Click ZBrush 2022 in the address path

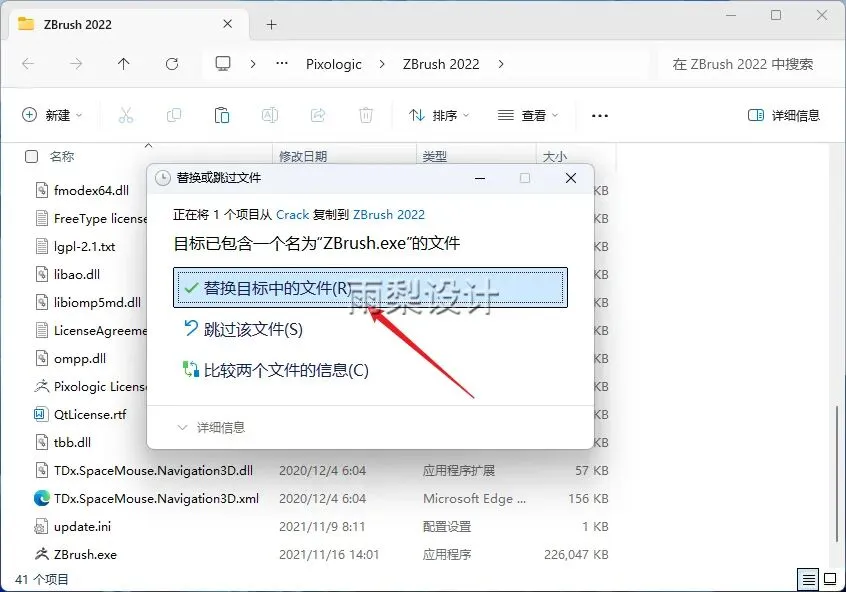(x=441, y=64)
